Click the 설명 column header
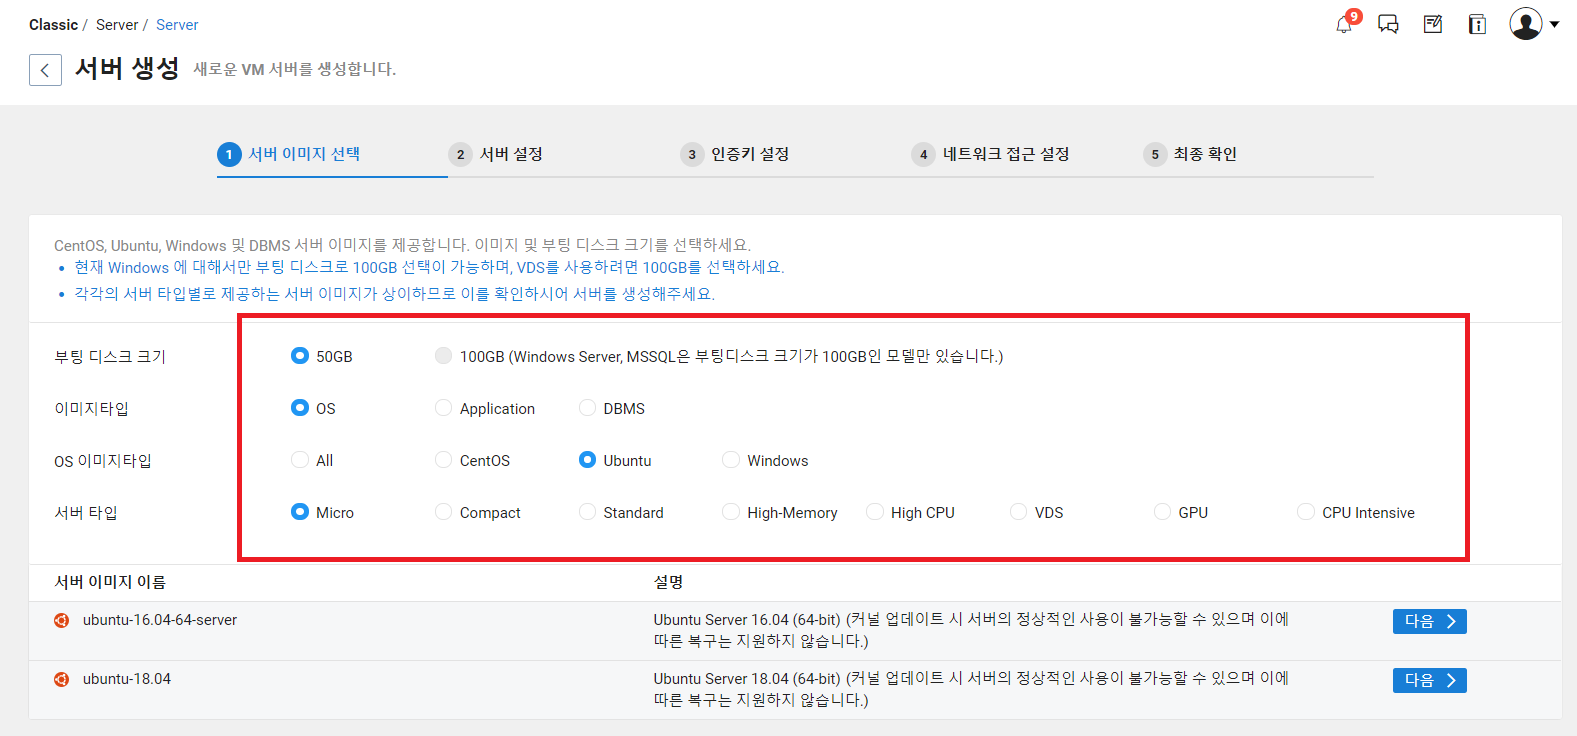Viewport: 1577px width, 736px height. click(x=668, y=582)
